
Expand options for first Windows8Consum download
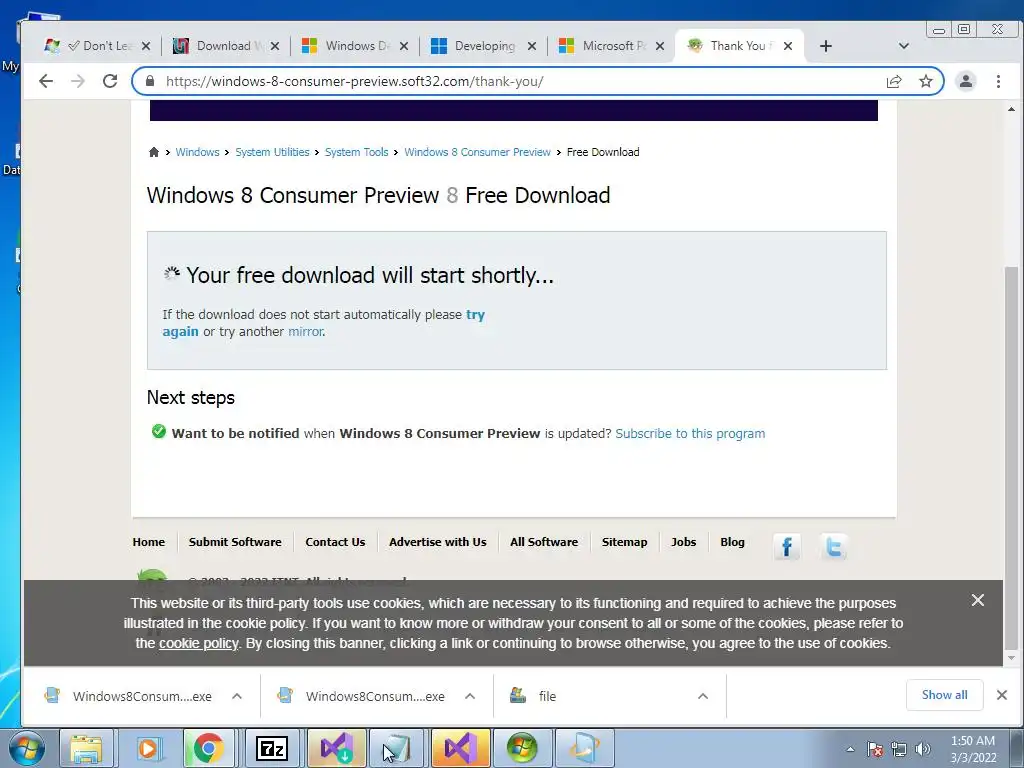point(237,696)
